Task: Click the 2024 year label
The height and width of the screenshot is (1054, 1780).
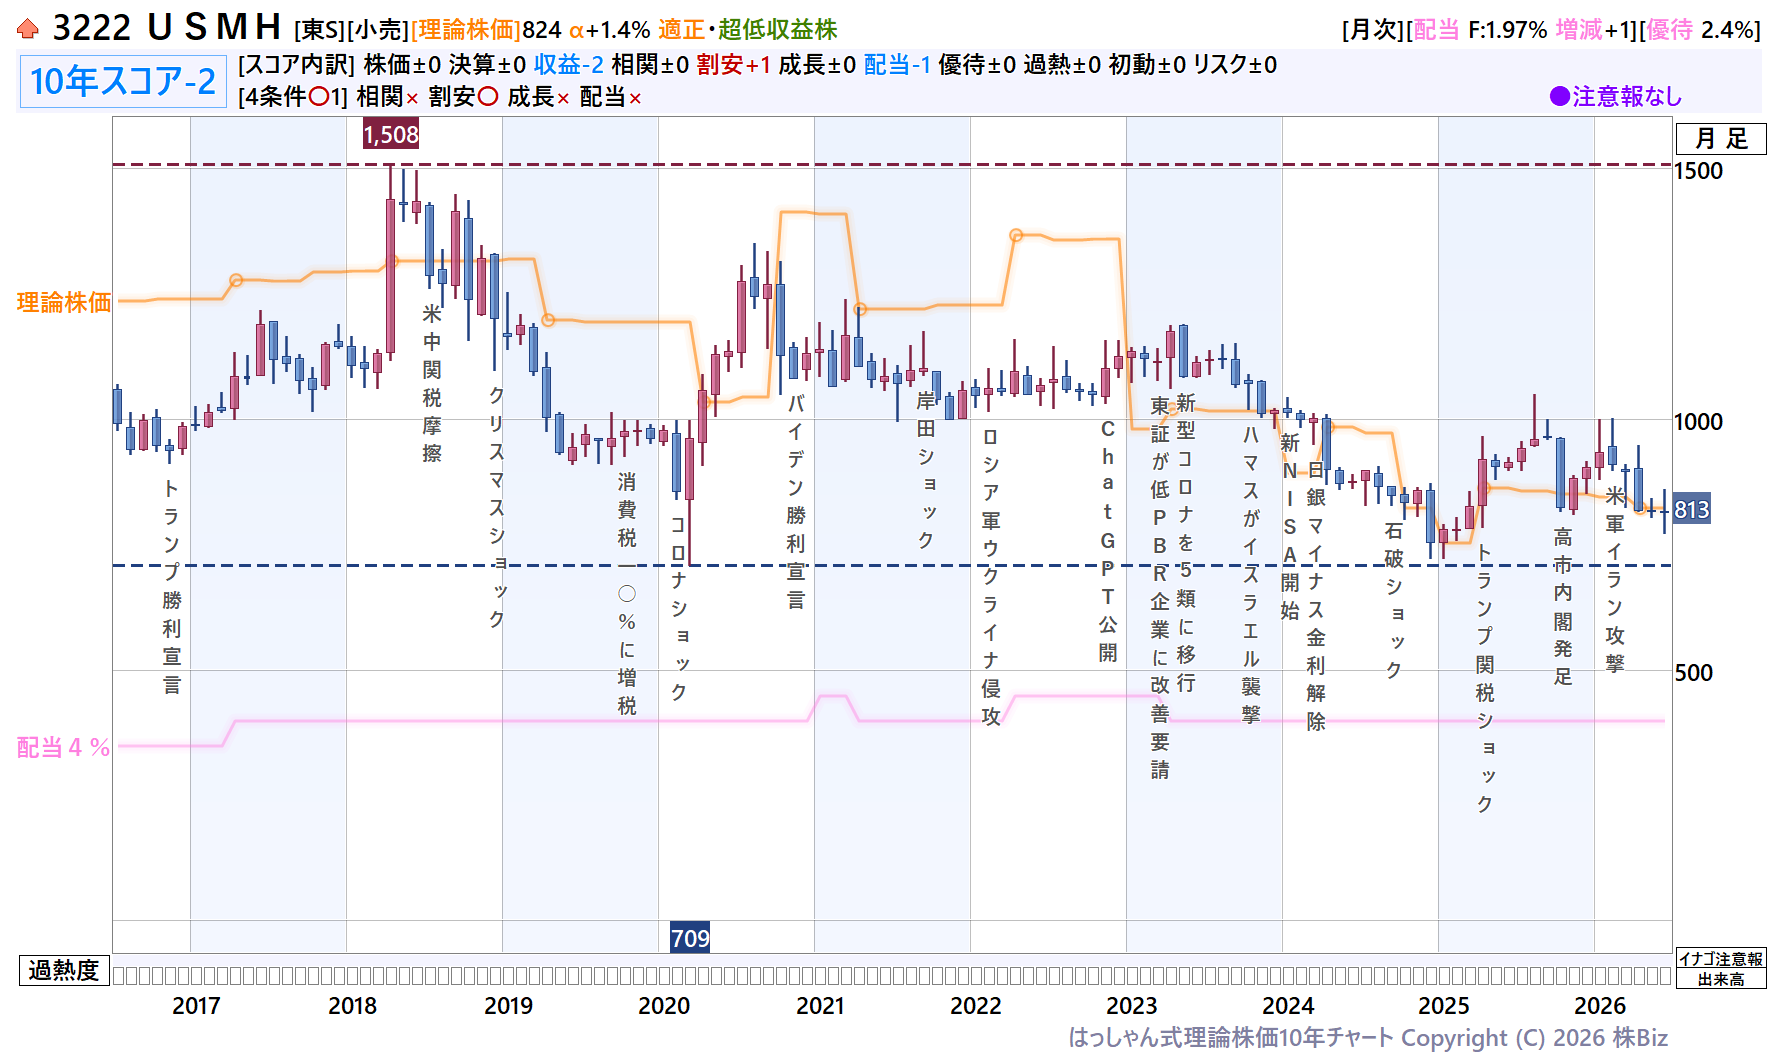Action: point(1288,1006)
